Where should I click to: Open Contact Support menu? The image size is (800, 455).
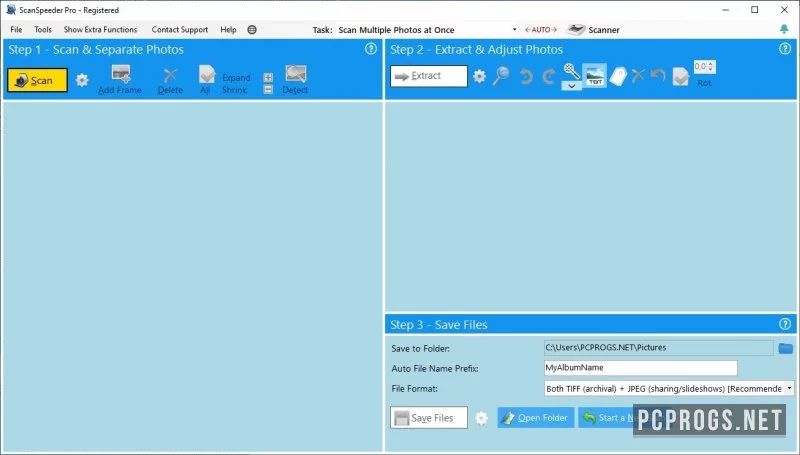click(x=180, y=30)
